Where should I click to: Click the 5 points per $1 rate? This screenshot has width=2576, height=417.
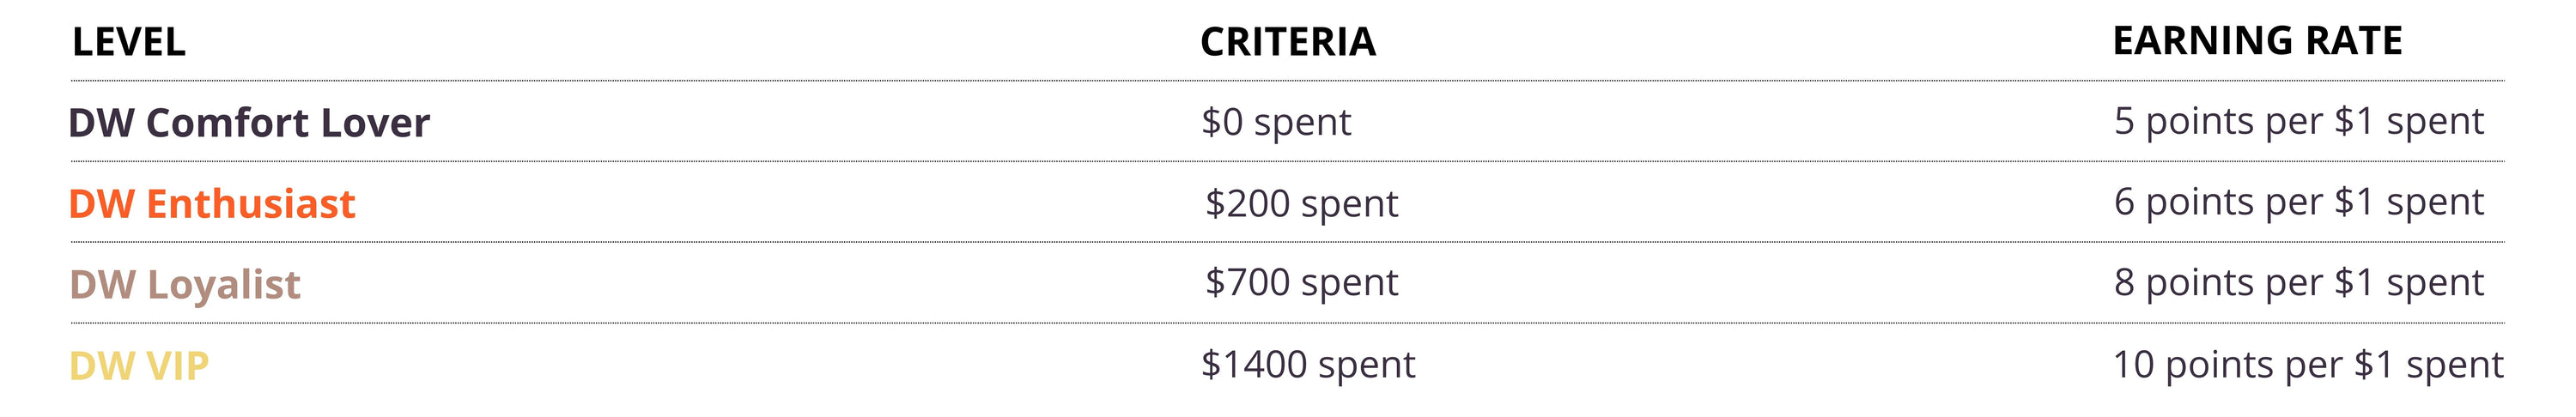(x=2298, y=121)
